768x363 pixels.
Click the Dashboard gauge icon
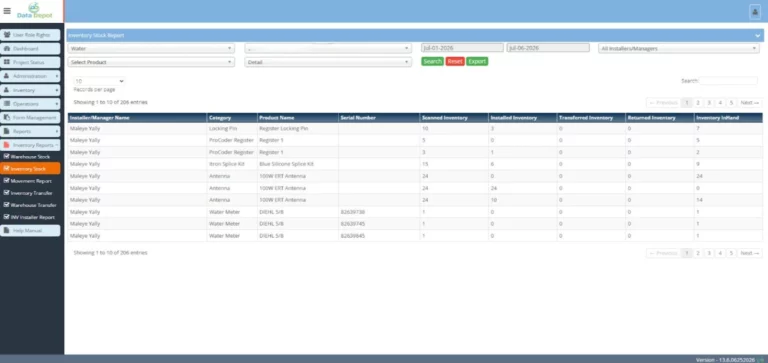point(7,49)
